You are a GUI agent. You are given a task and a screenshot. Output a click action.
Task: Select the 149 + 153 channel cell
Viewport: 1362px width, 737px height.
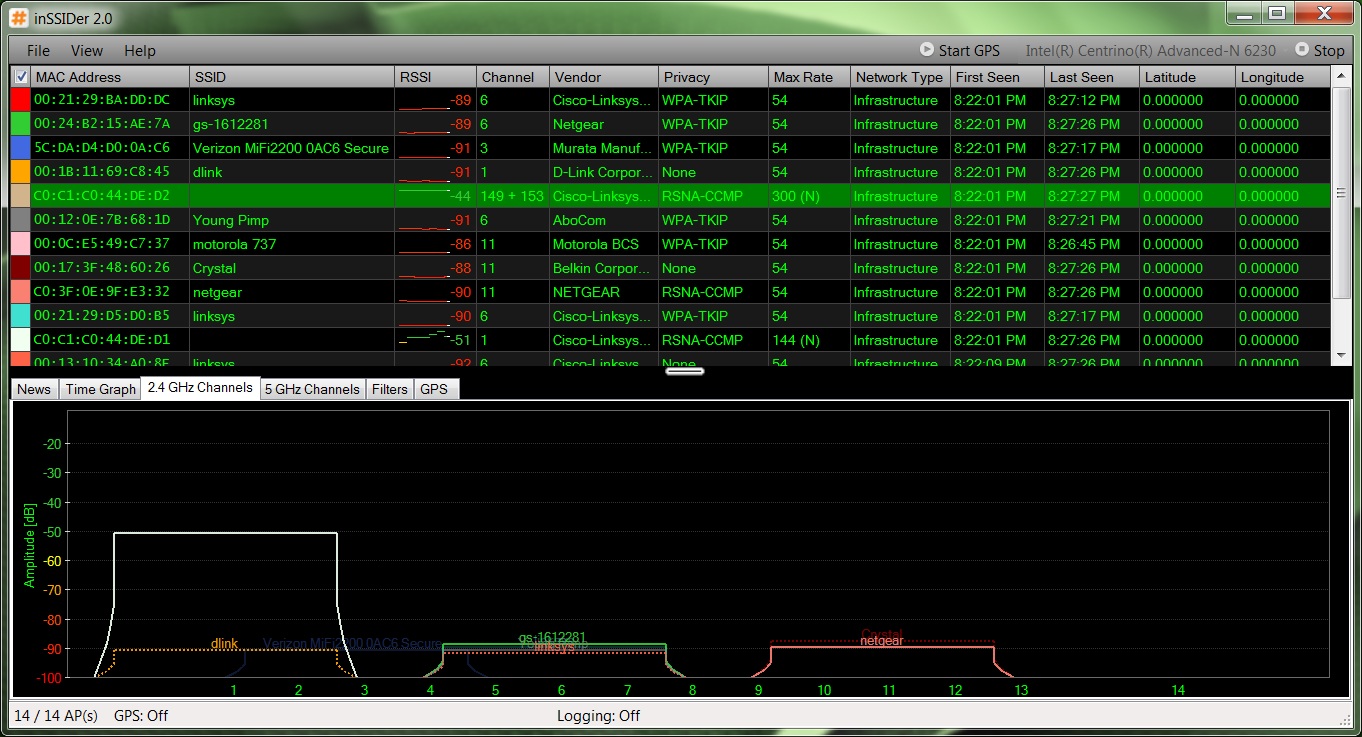click(x=512, y=196)
